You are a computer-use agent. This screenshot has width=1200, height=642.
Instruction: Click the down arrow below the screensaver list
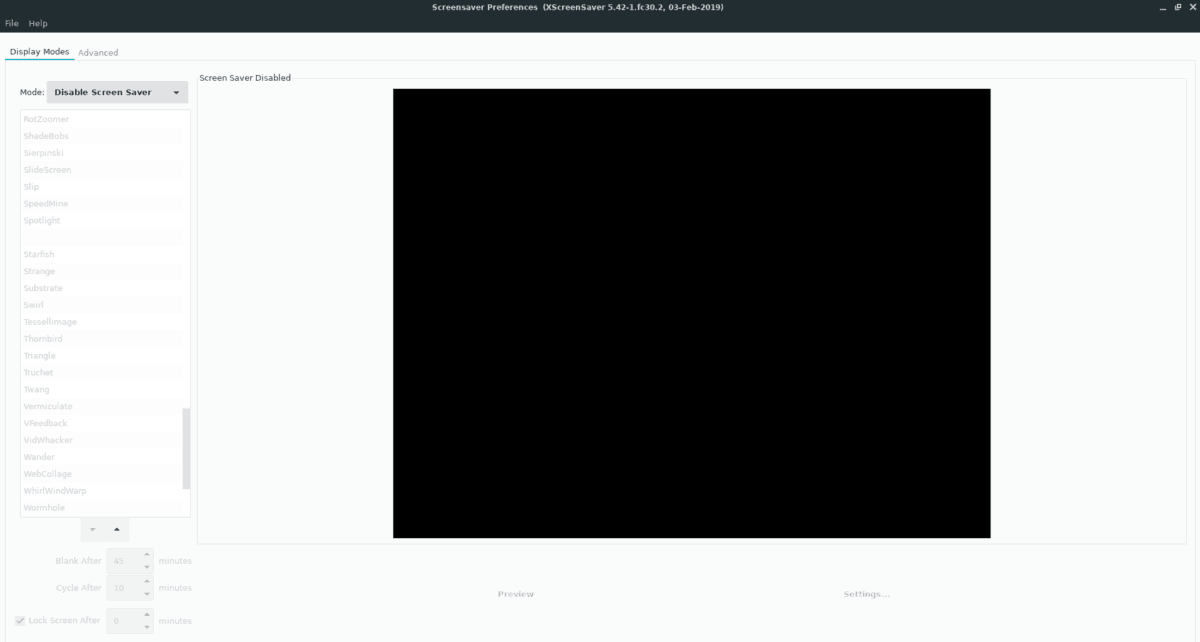(92, 529)
